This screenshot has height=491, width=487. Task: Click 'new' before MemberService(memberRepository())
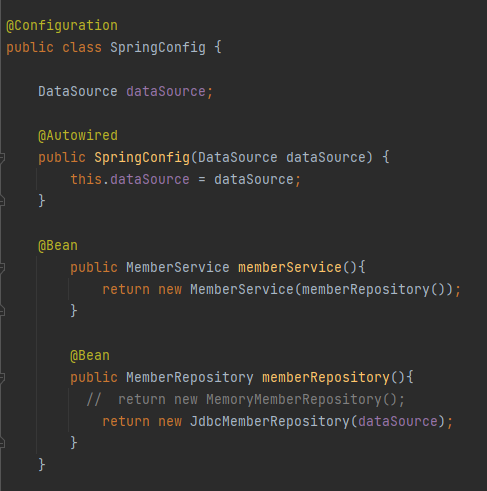[x=170, y=290]
